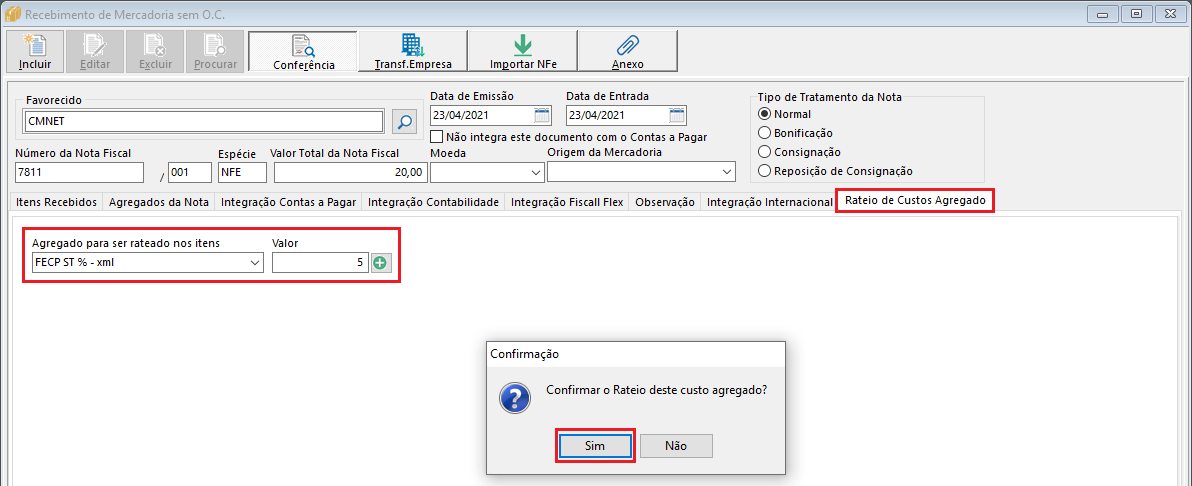
Task: Click the Valor field showing 5
Action: pos(321,263)
